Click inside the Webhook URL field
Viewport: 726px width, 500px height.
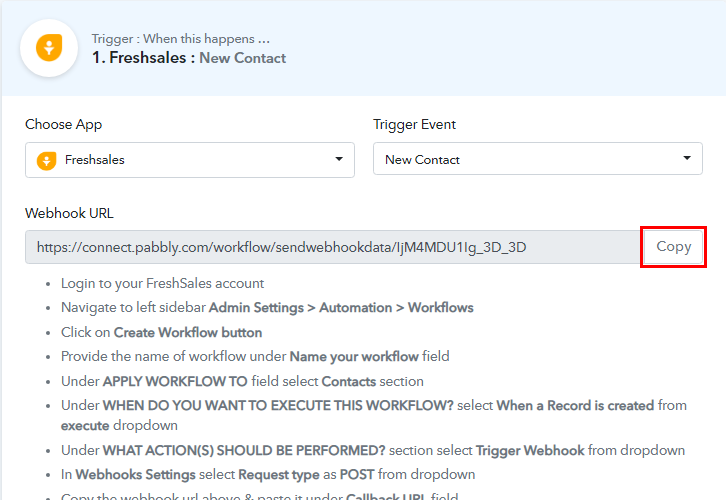click(x=330, y=247)
